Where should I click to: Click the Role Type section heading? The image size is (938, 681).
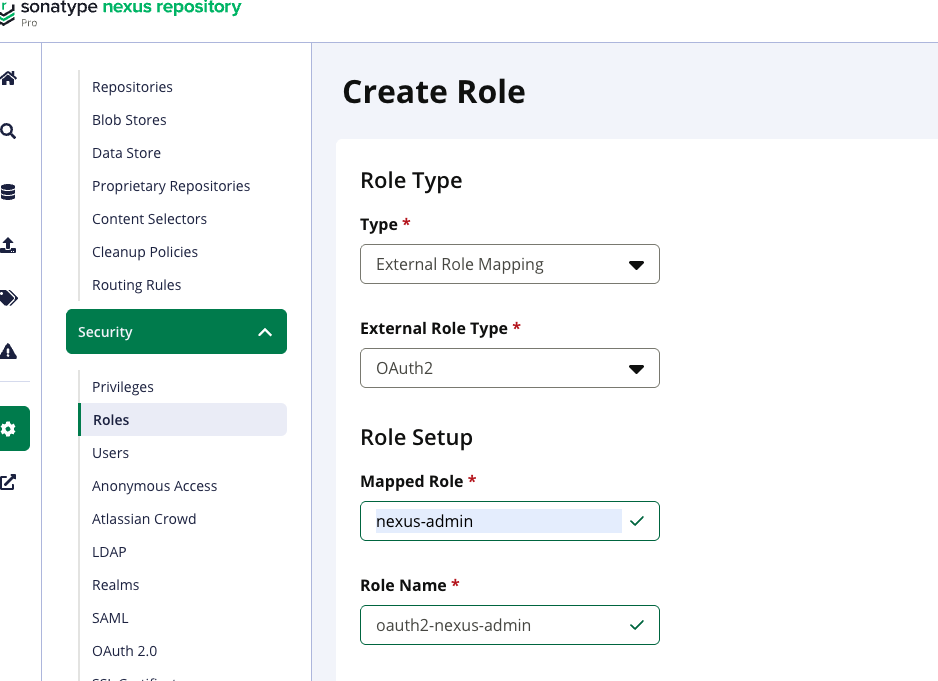[x=411, y=180]
